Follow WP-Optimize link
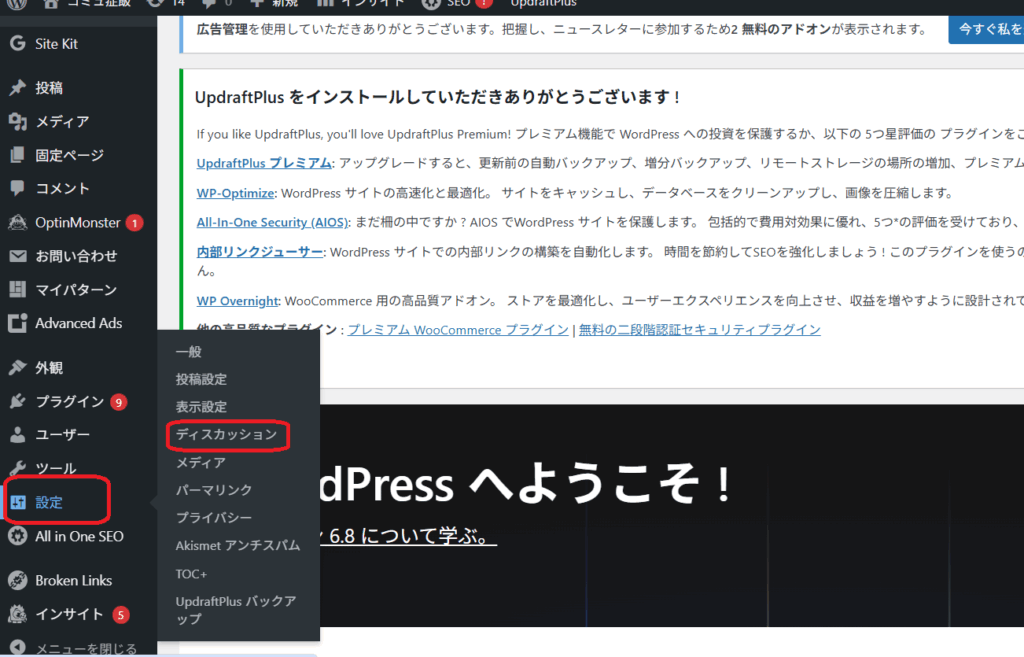 [x=235, y=193]
